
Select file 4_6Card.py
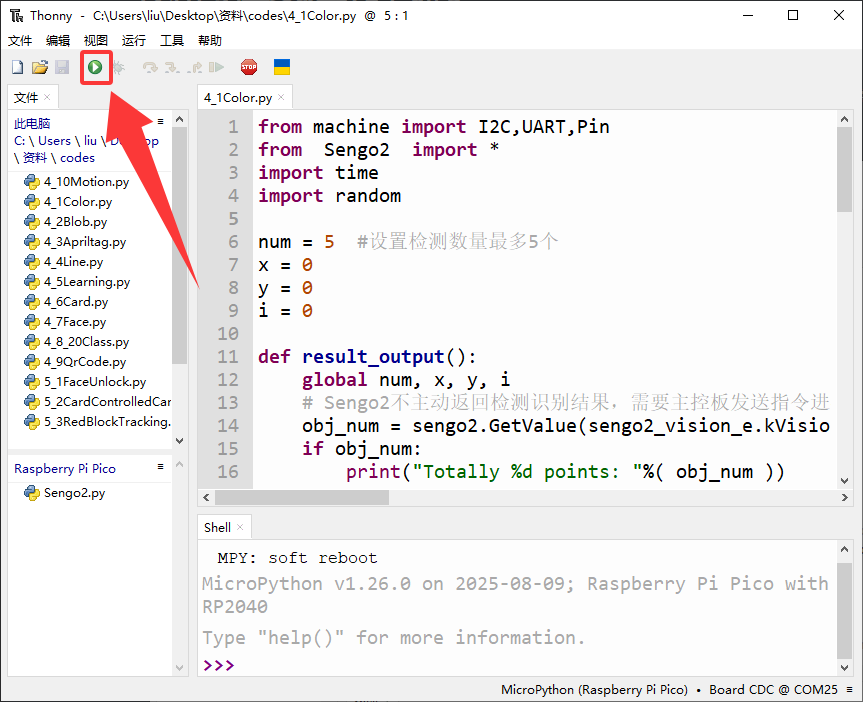pos(67,302)
